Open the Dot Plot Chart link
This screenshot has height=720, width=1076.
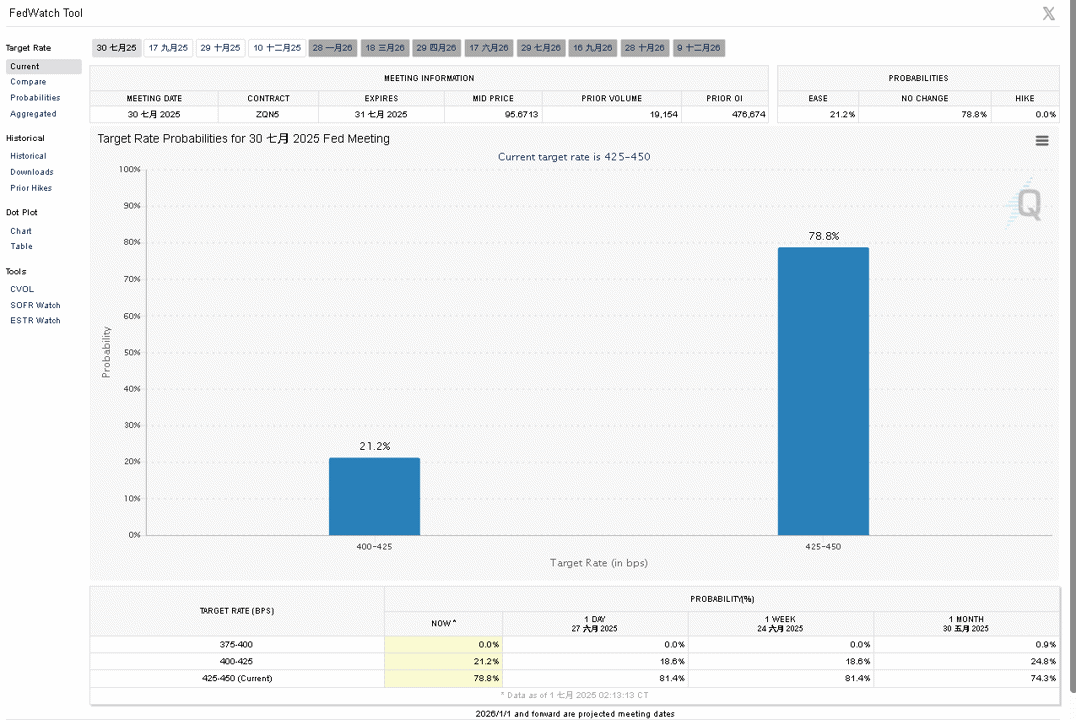pyautogui.click(x=21, y=231)
